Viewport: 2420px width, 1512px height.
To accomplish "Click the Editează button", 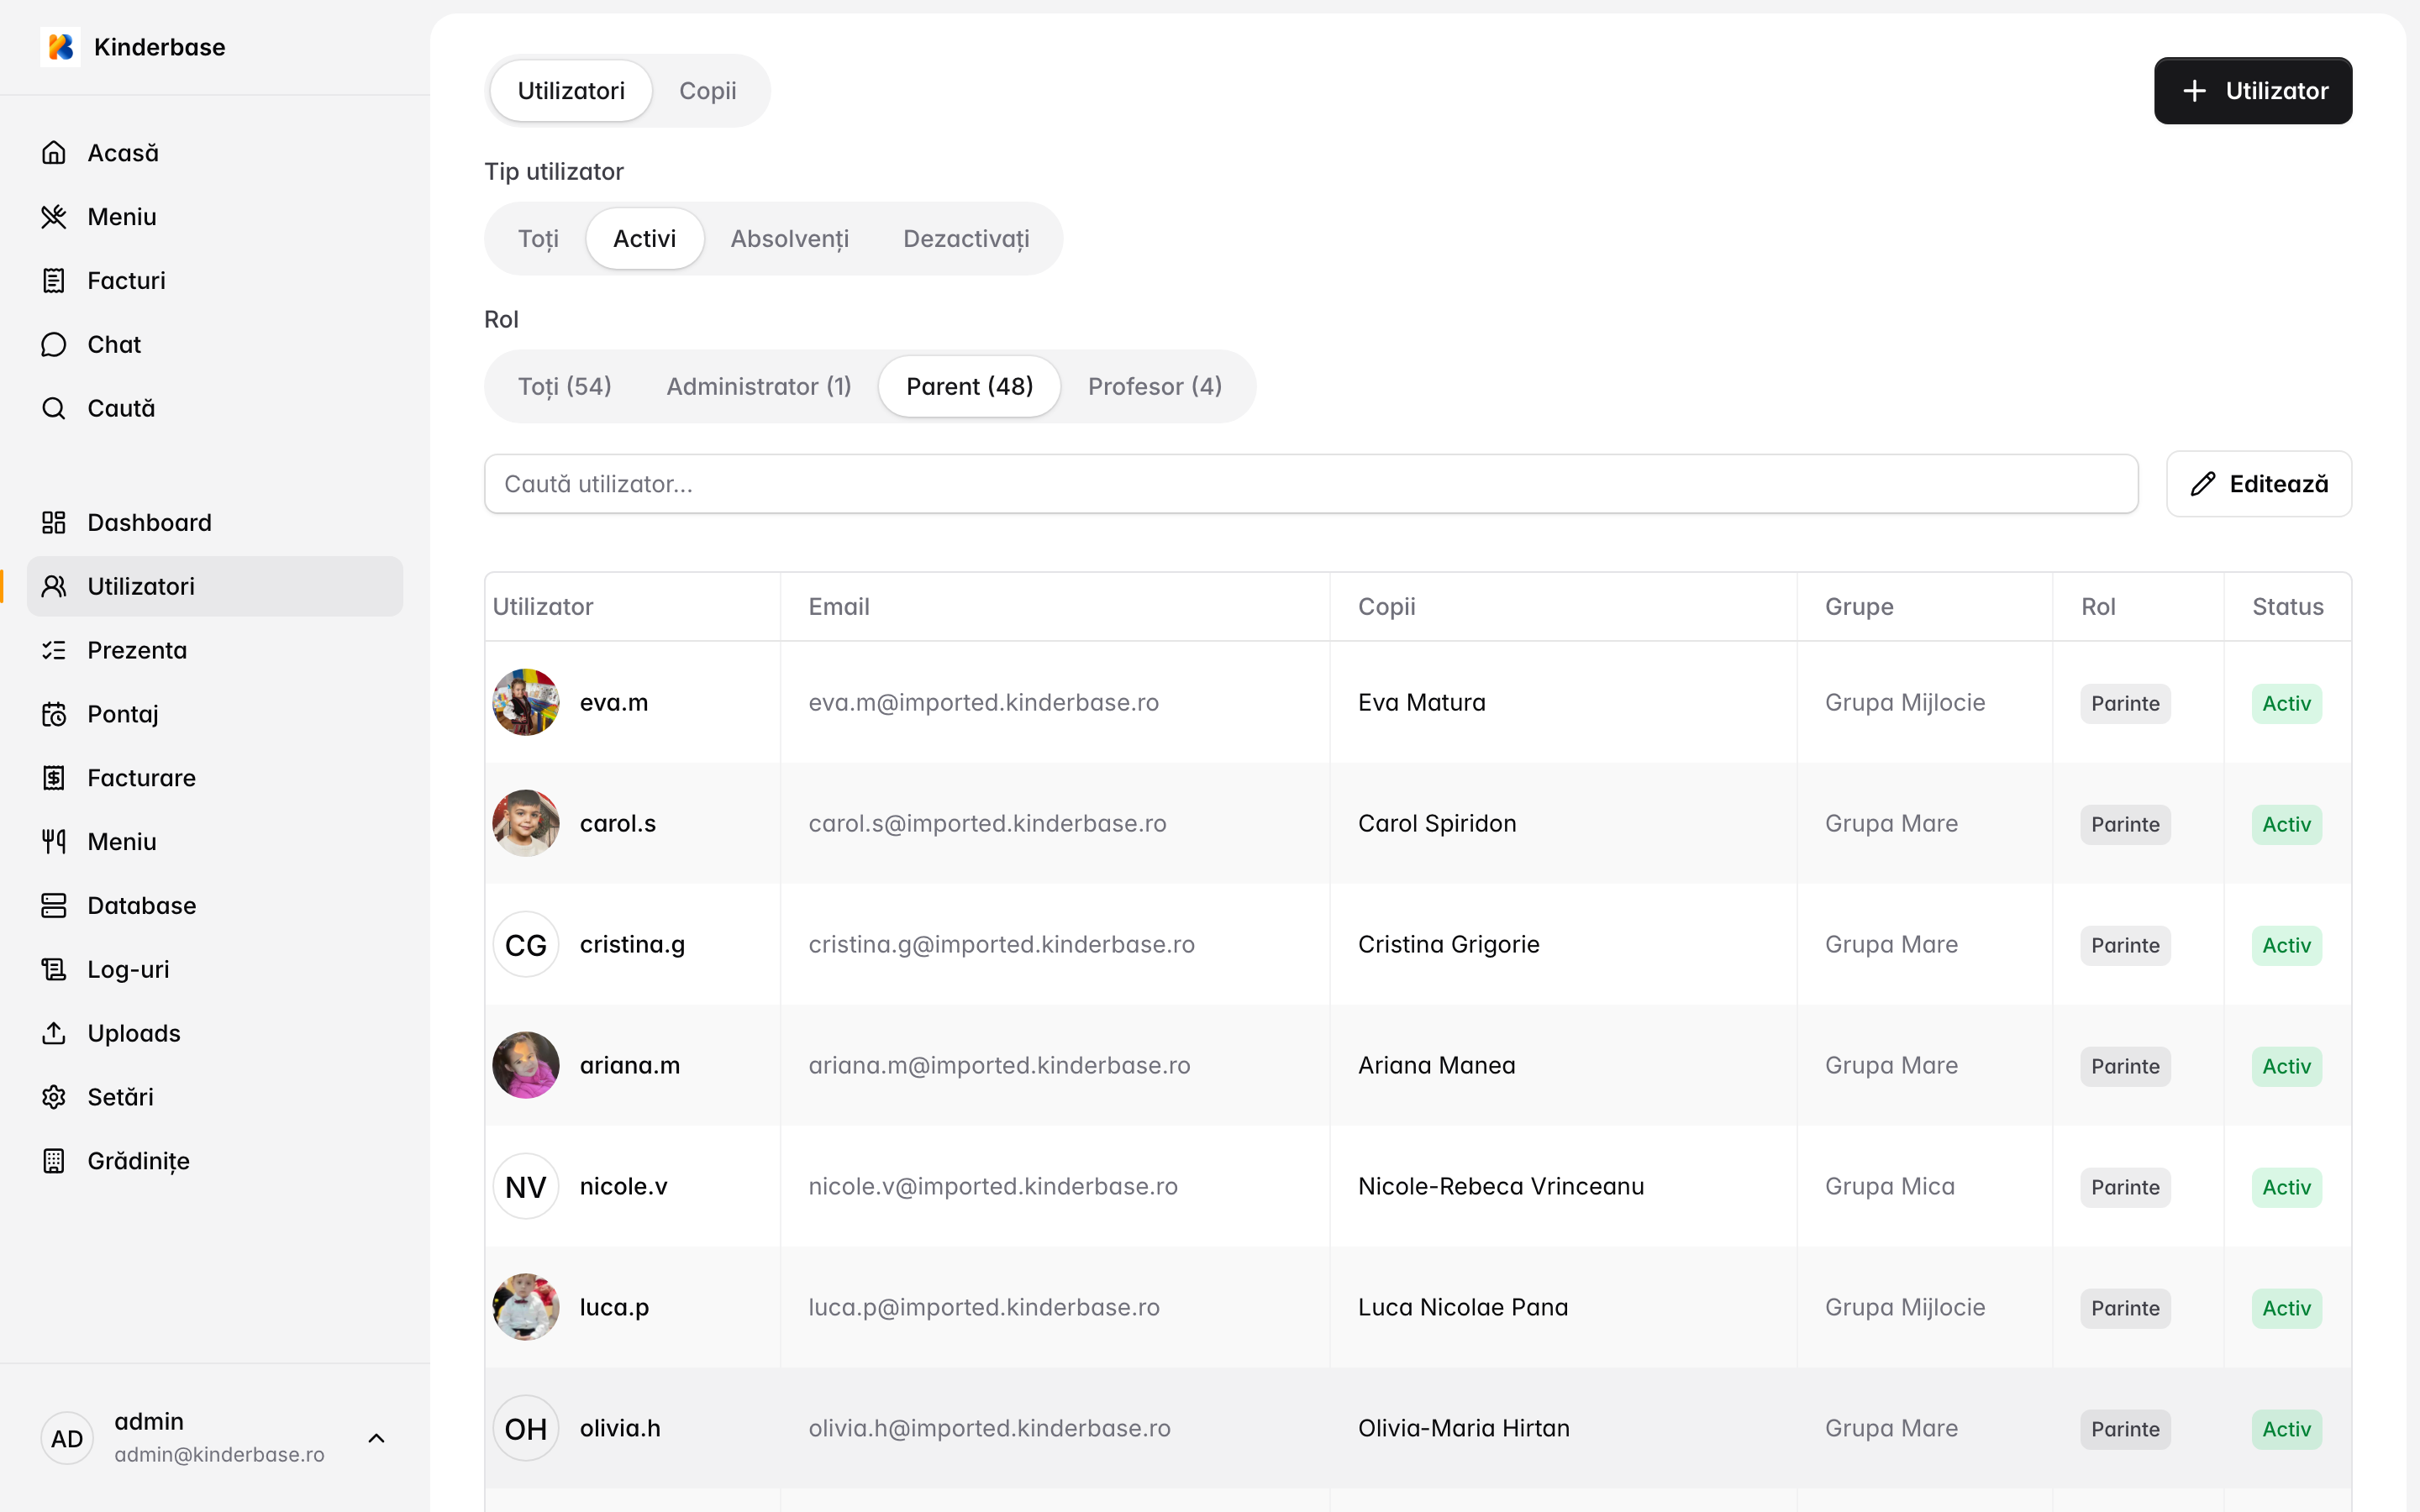I will point(2258,484).
